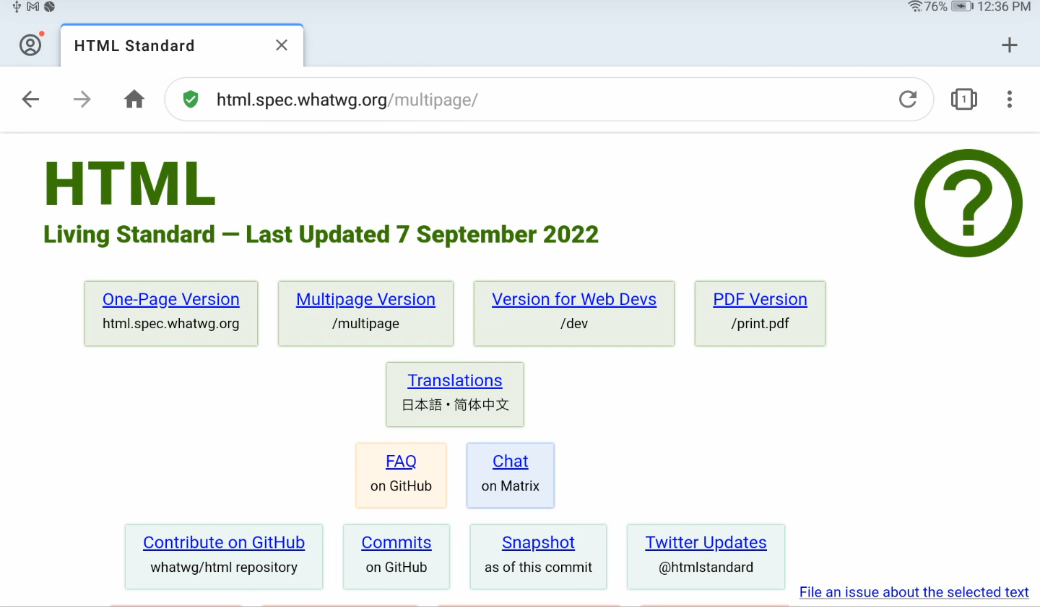Click the forward navigation arrow

point(82,99)
